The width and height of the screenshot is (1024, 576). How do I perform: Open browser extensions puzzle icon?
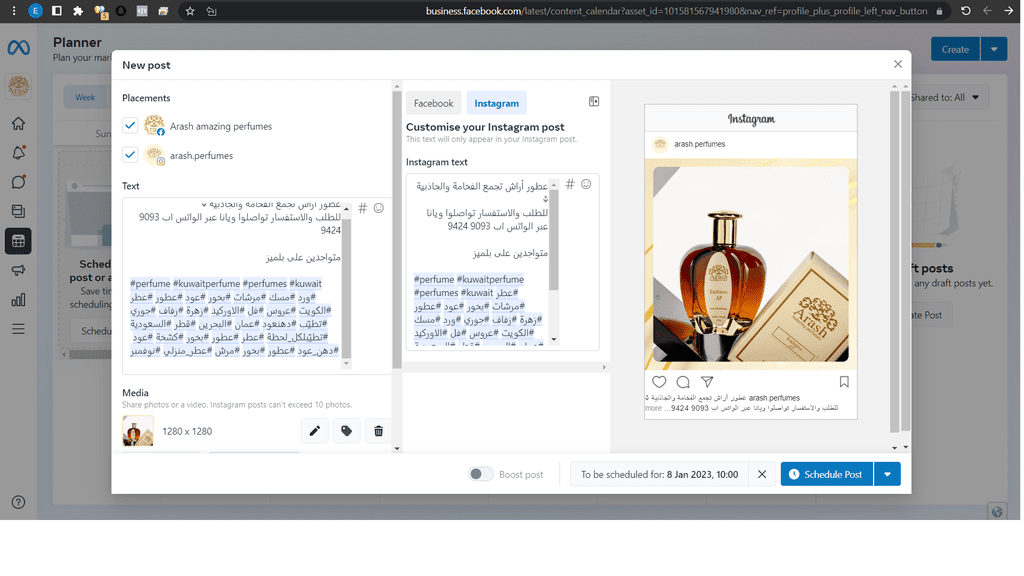[78, 11]
